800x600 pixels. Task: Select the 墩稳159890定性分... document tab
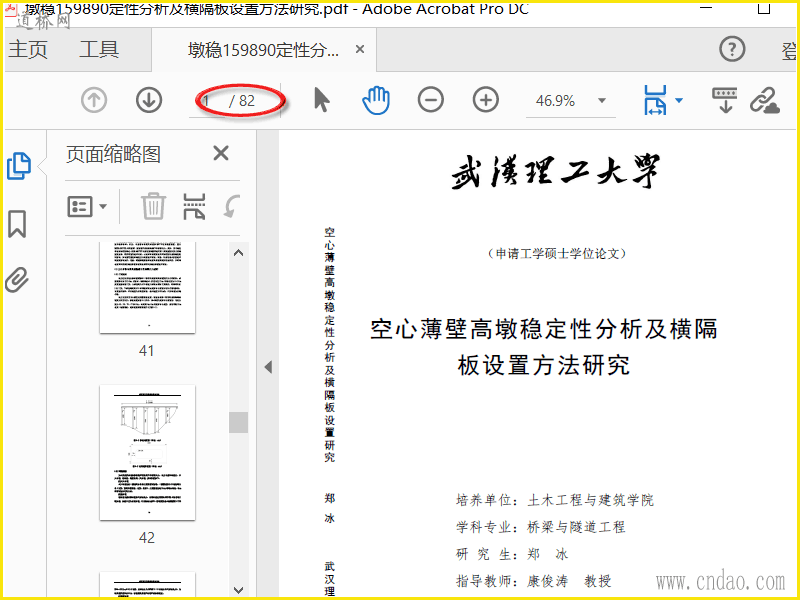[x=263, y=50]
